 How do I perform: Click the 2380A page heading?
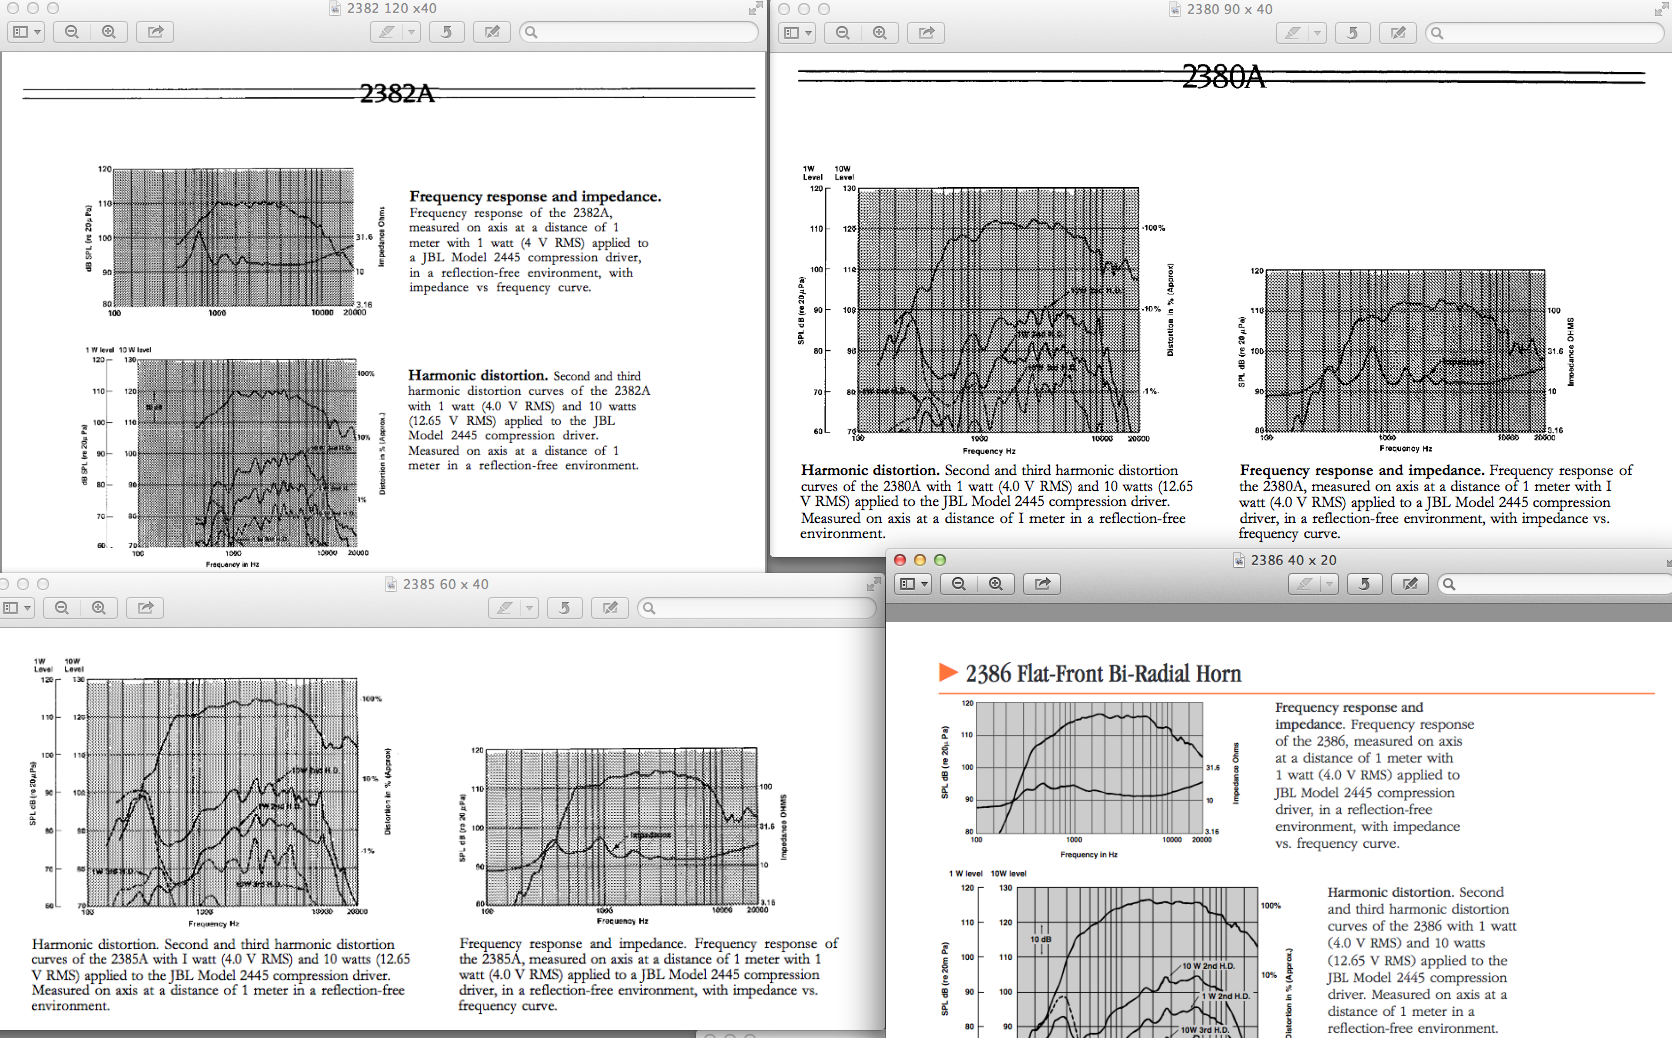click(1223, 76)
